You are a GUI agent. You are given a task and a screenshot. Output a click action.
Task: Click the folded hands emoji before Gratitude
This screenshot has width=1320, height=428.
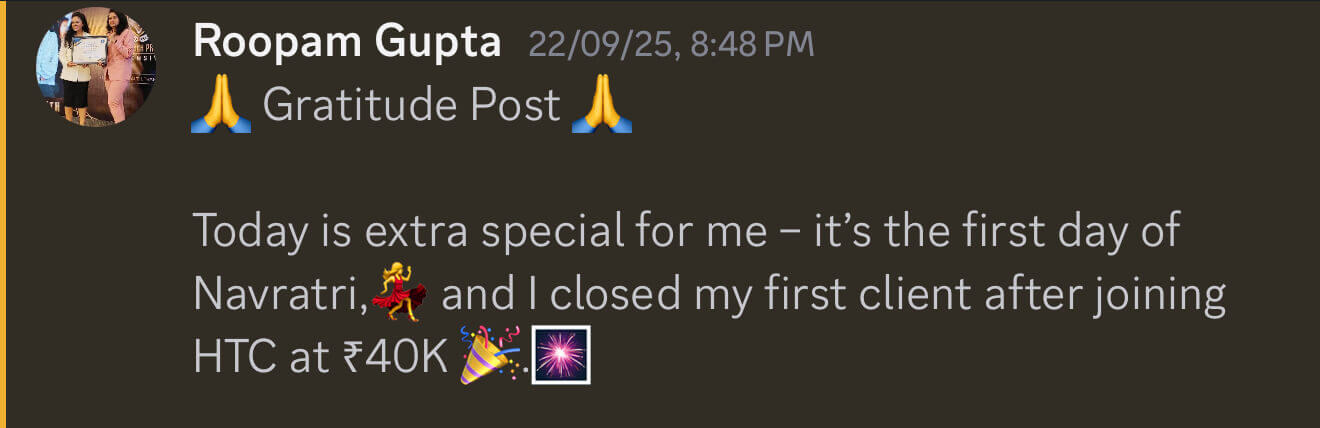pos(219,105)
